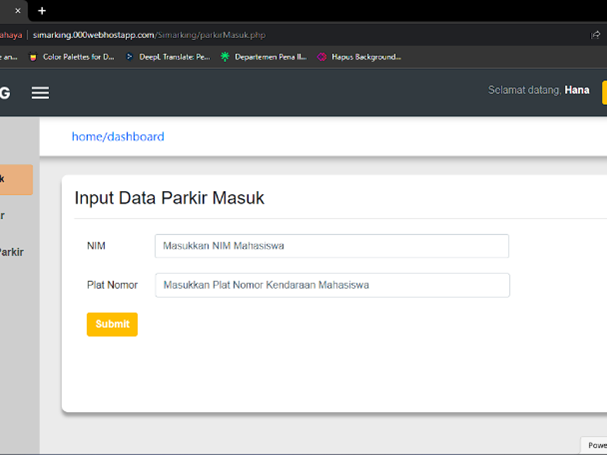607x455 pixels.
Task: Click the Hana username in header
Action: point(576,90)
